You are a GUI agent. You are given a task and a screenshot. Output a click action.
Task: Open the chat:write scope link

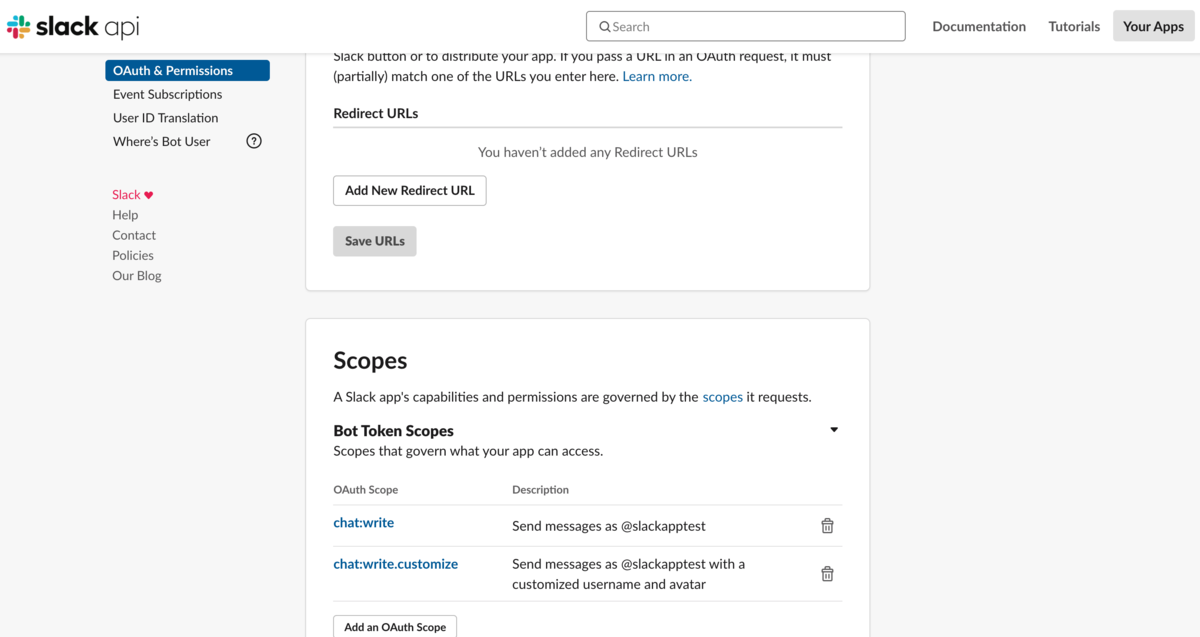click(x=364, y=522)
